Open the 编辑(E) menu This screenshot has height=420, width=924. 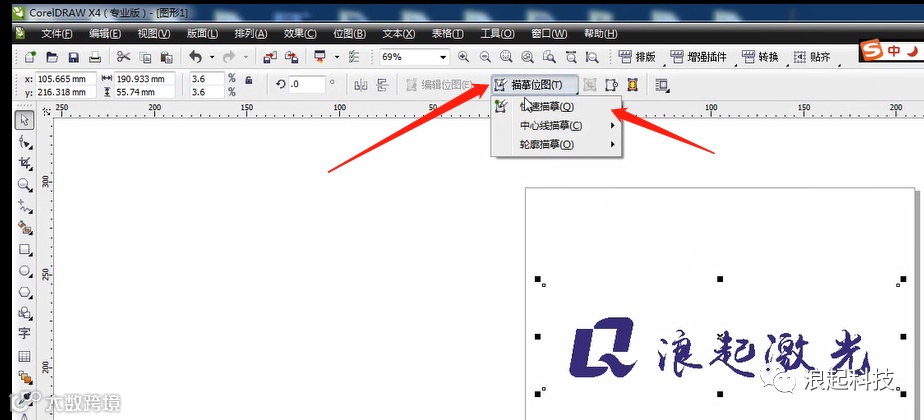tap(105, 34)
